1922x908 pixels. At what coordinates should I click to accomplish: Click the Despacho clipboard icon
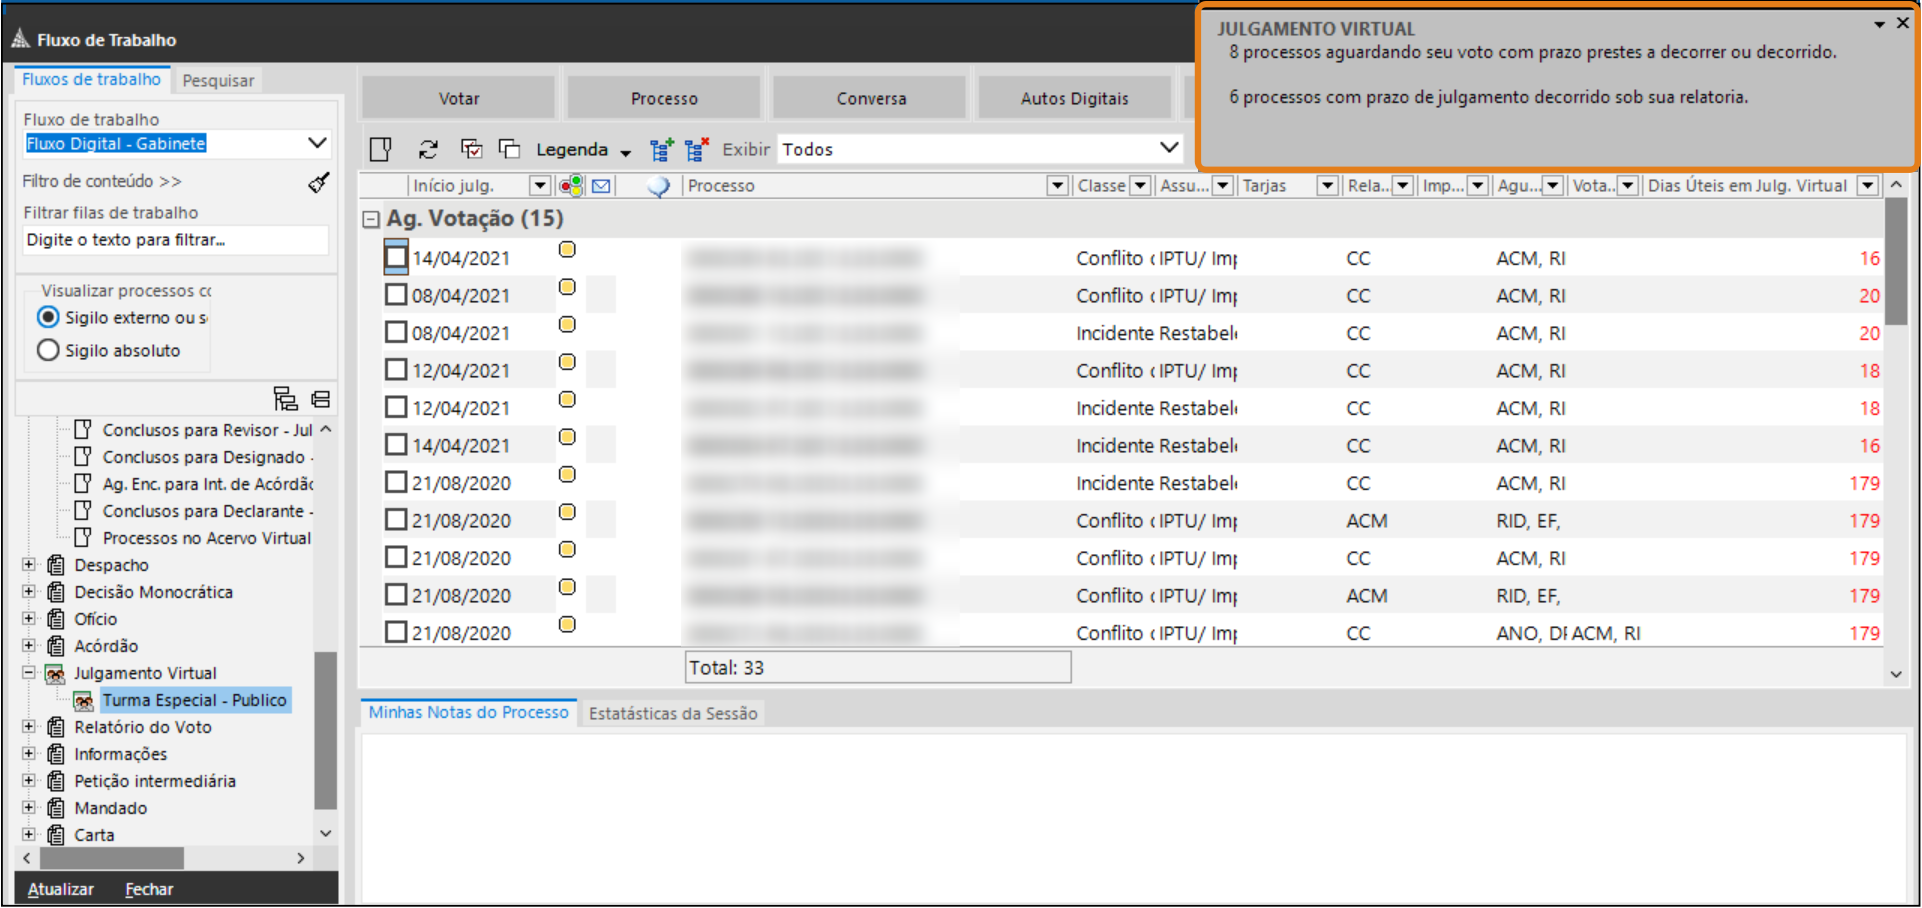(56, 565)
